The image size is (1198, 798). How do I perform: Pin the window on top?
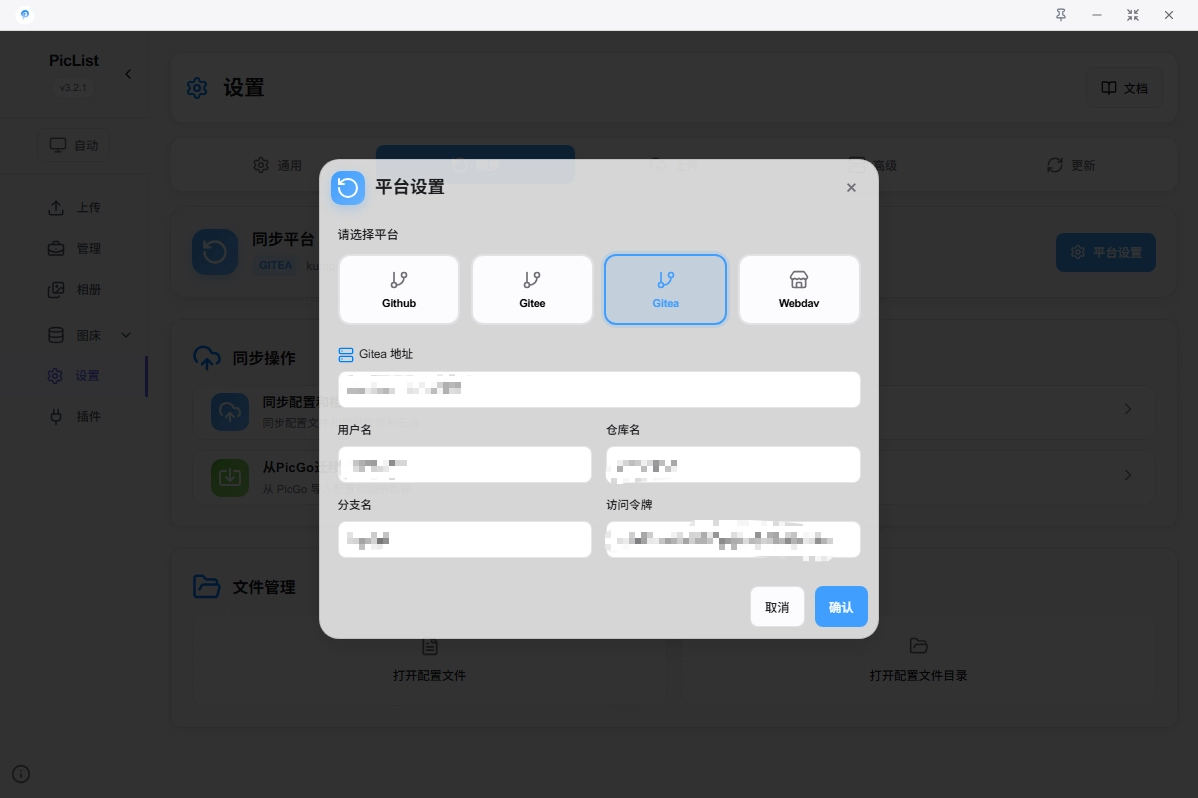point(1061,15)
